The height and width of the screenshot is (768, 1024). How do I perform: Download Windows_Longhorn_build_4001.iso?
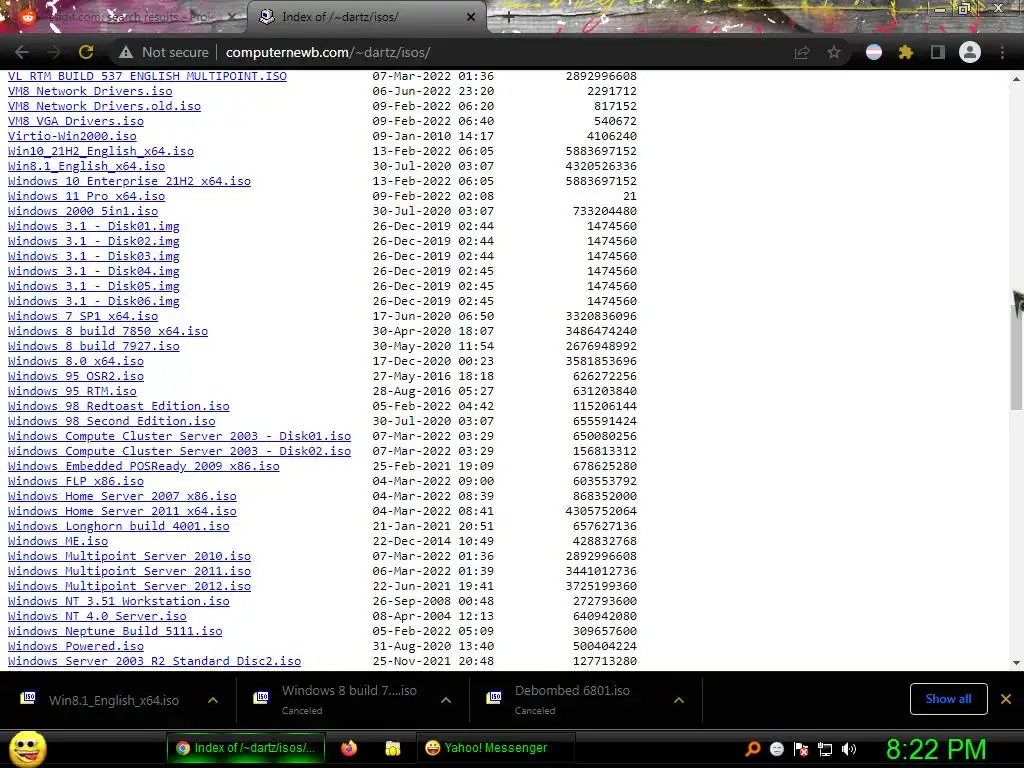tap(119, 526)
